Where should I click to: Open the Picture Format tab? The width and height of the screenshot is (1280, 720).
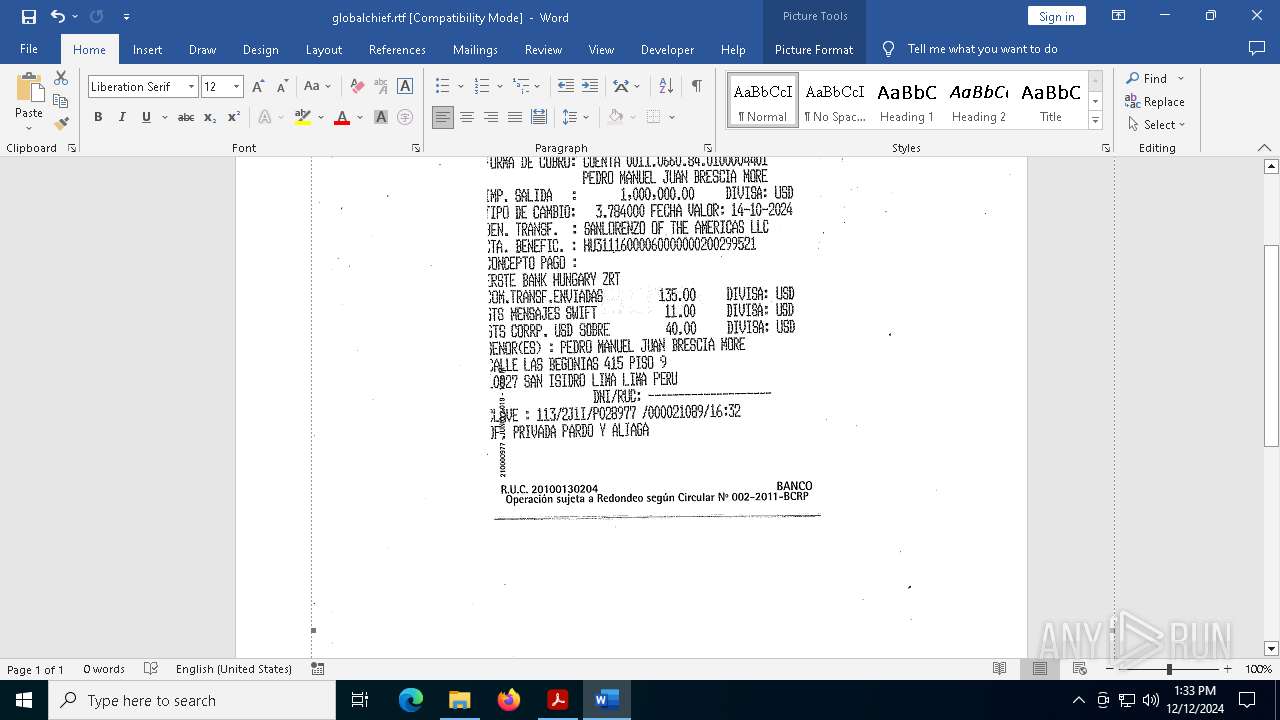click(814, 49)
